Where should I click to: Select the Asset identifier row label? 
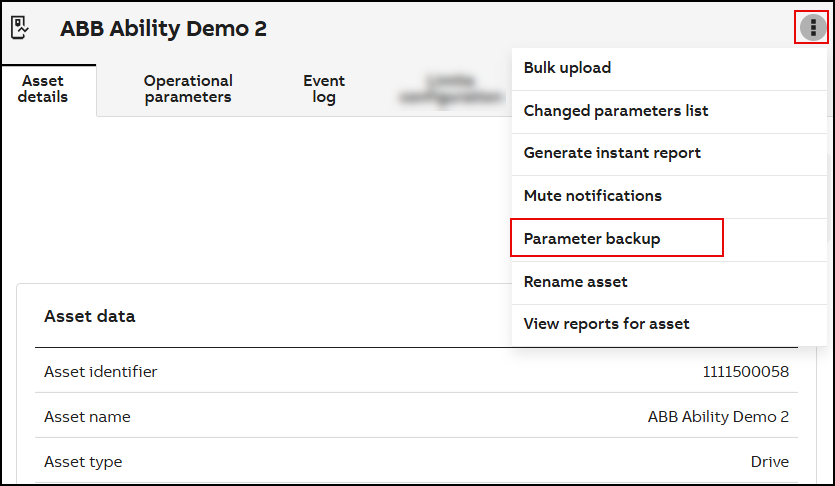pos(101,372)
